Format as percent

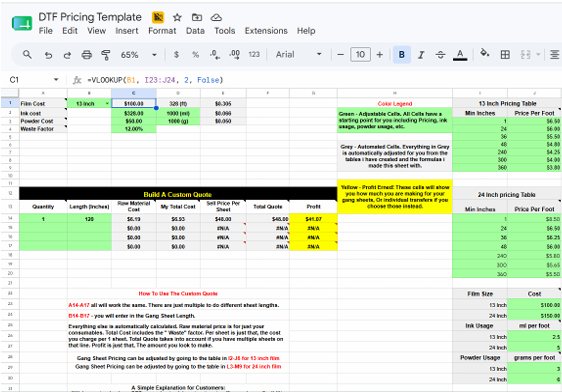point(195,54)
